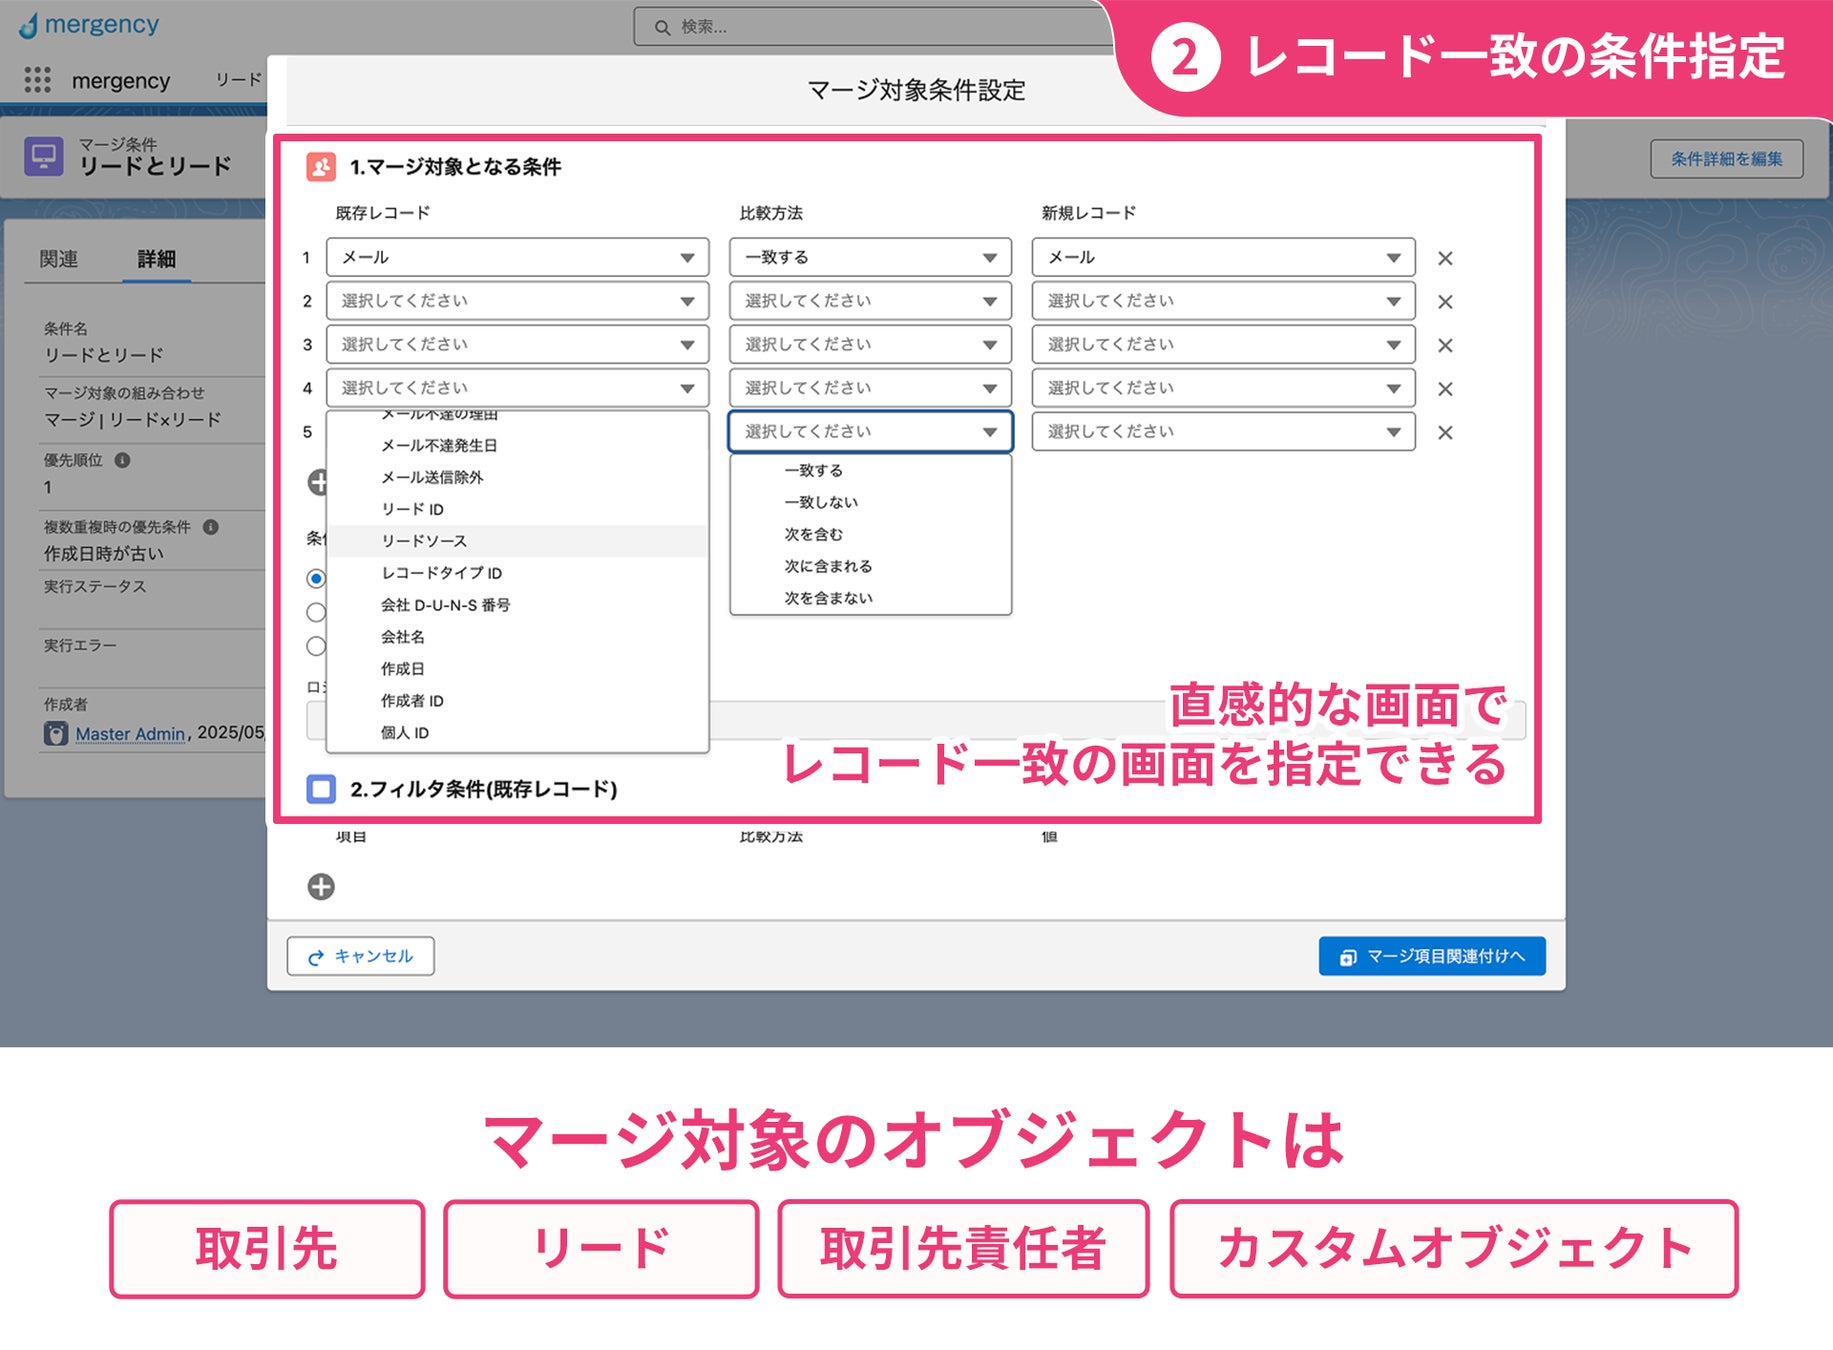
Task: Proceed with the マージ項目関連付けへ button
Action: tap(1432, 956)
